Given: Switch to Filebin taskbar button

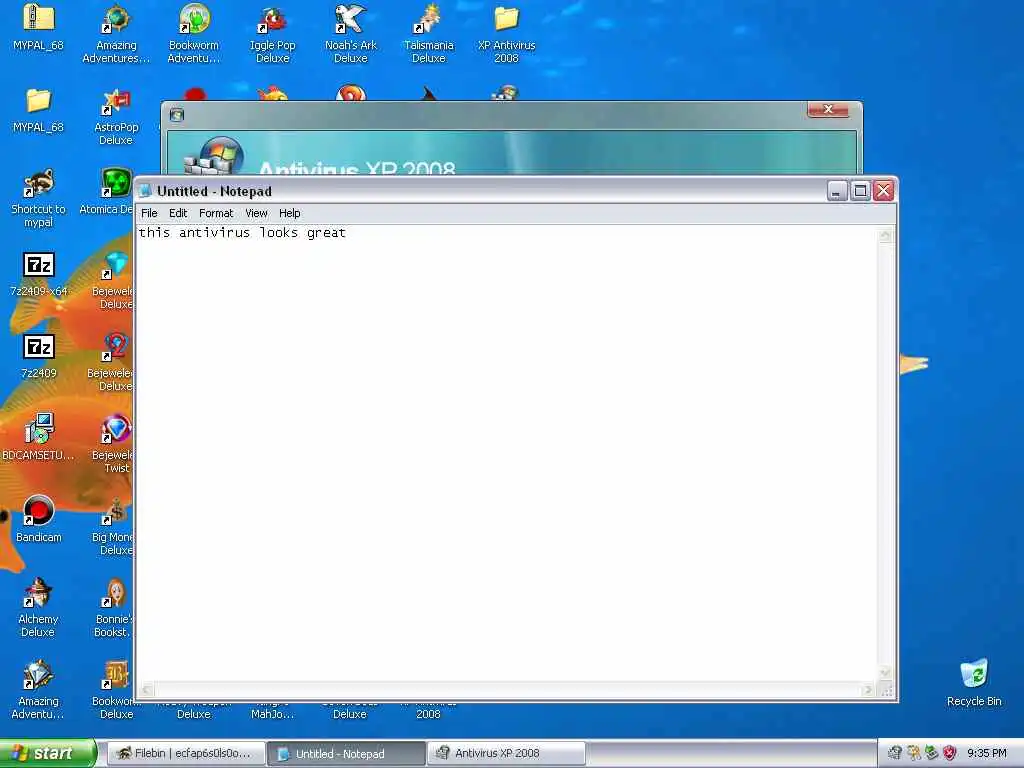Looking at the screenshot, I should (185, 753).
